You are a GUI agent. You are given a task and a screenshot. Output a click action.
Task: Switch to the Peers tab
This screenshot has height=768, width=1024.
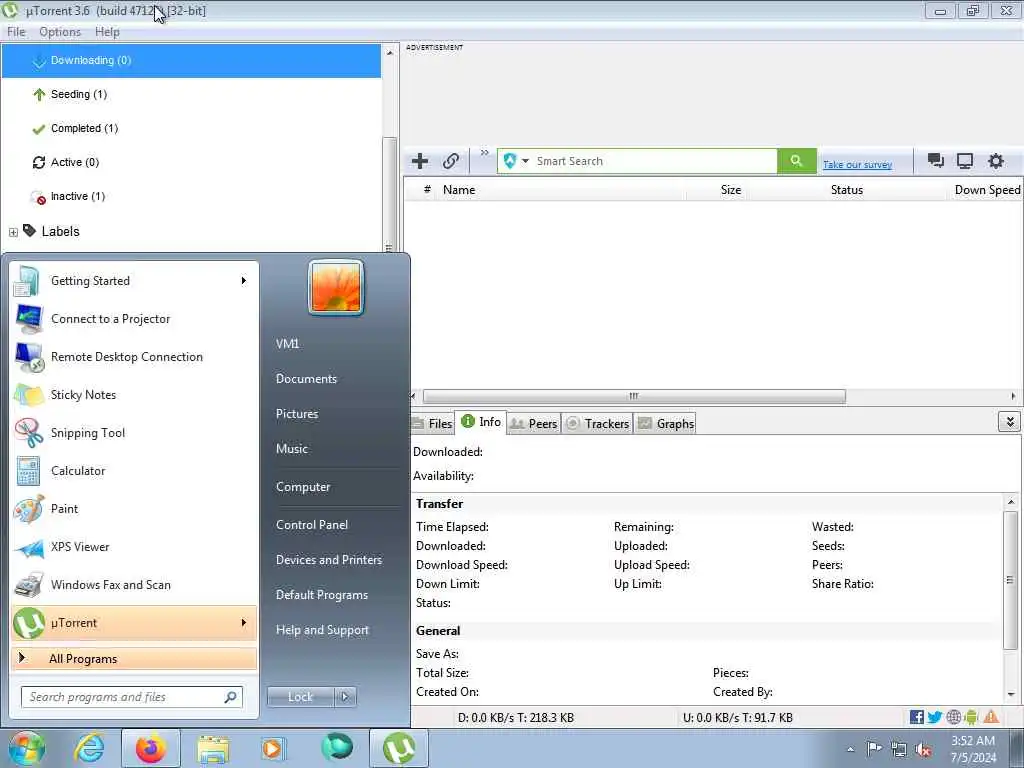[x=533, y=423]
